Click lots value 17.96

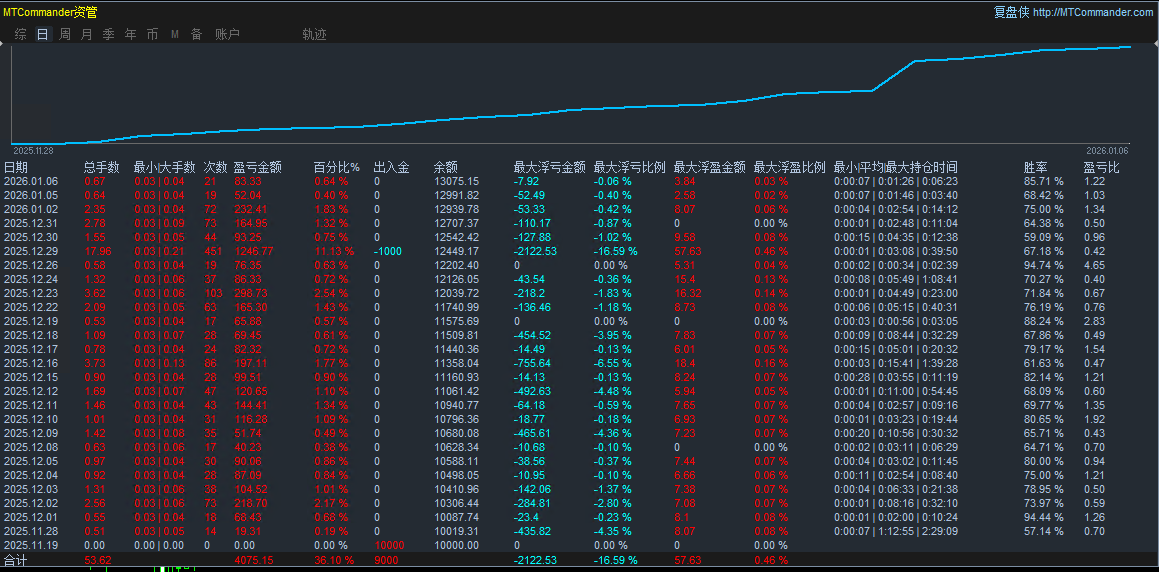(98, 251)
